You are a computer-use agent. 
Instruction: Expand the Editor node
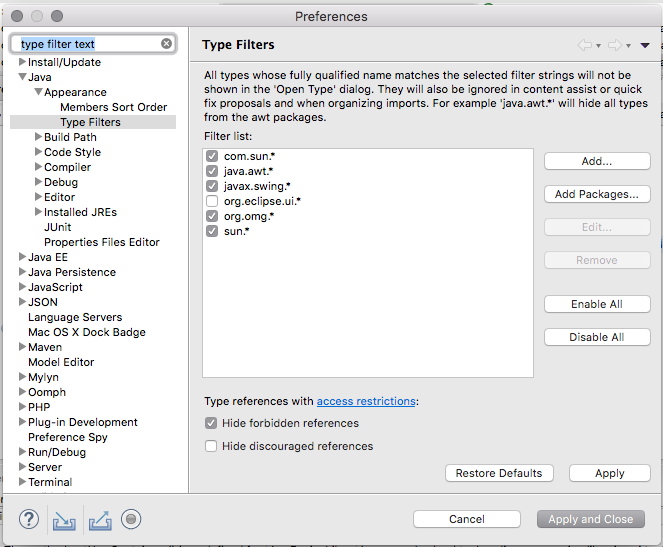(x=38, y=197)
